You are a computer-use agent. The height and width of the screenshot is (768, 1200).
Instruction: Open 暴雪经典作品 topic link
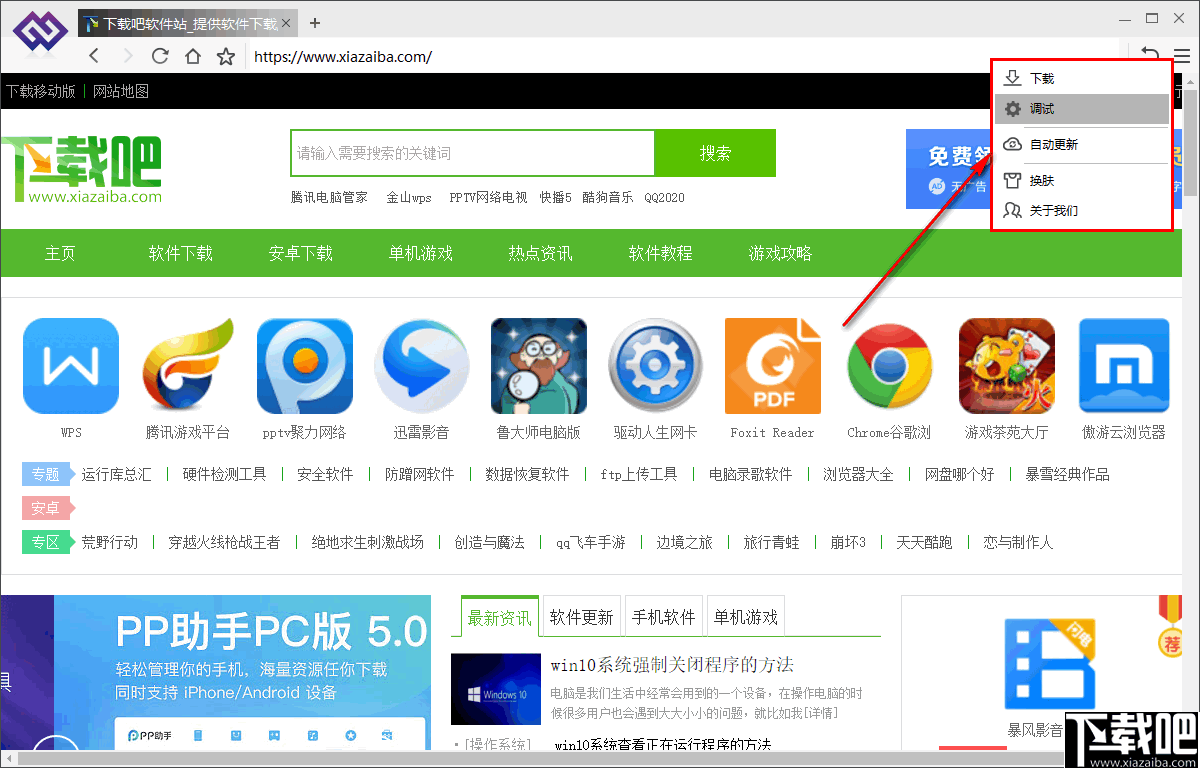coord(1067,474)
